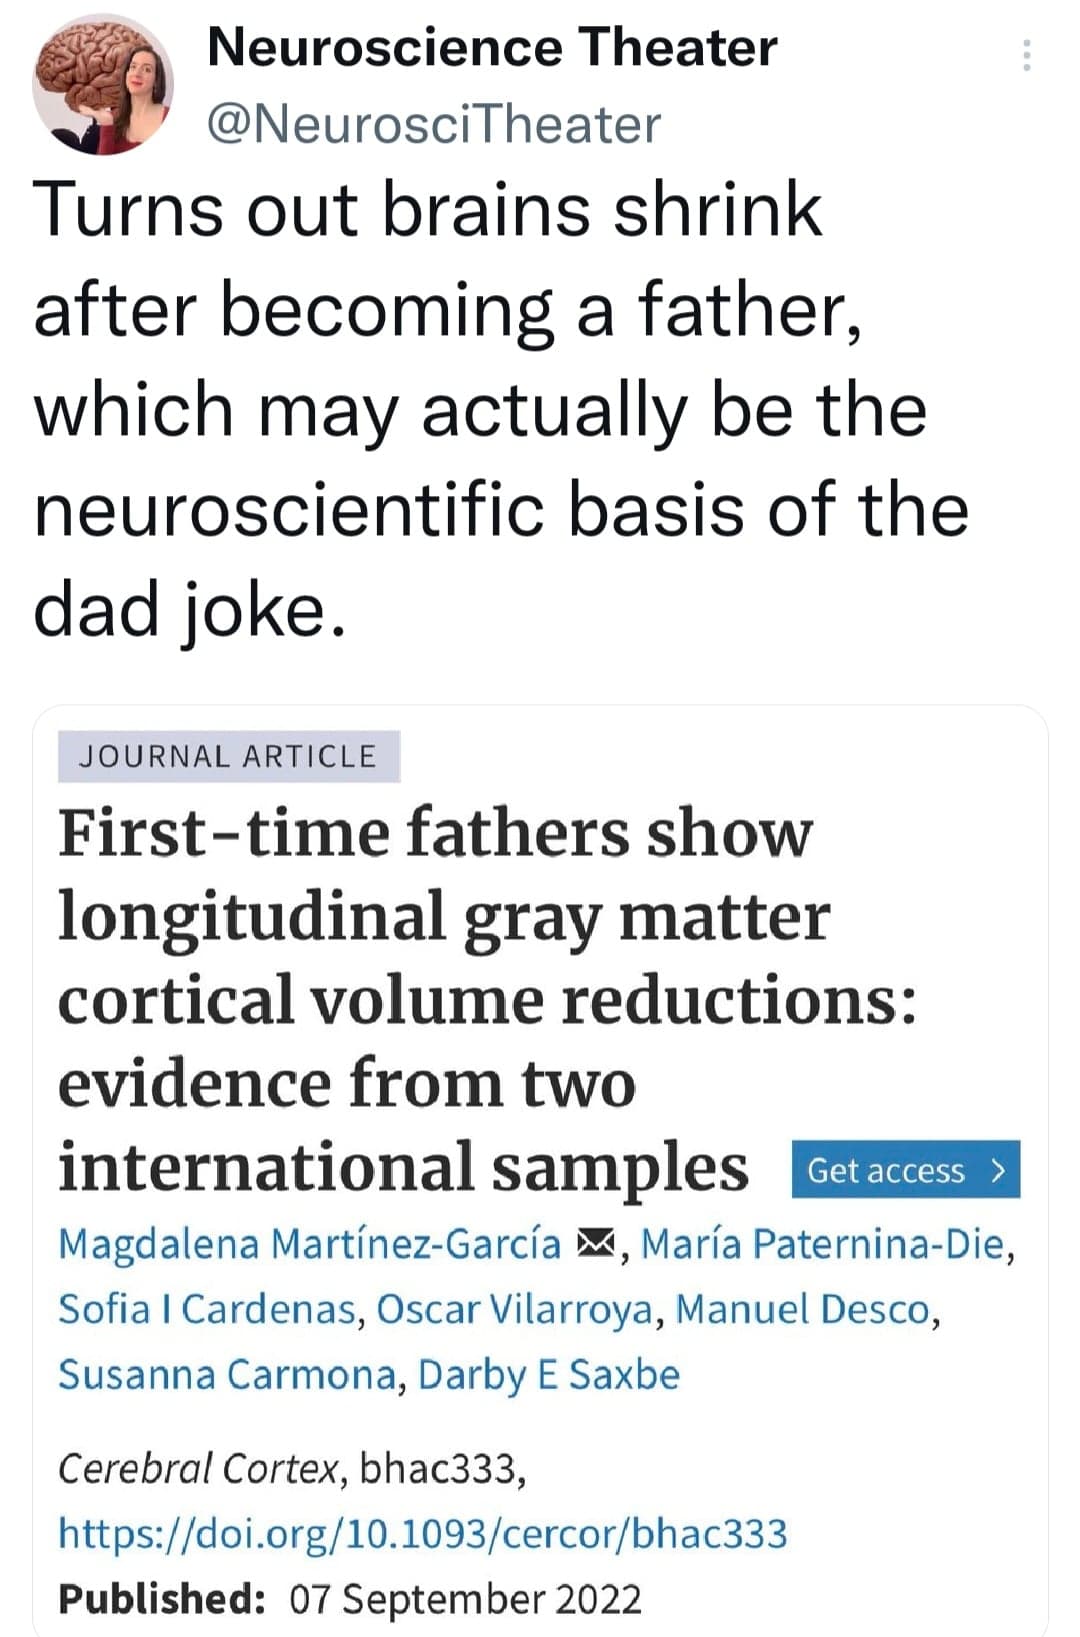Click author Oscar Vilarroya's name
Viewport: 1080px width, 1637px height.
click(x=515, y=1309)
